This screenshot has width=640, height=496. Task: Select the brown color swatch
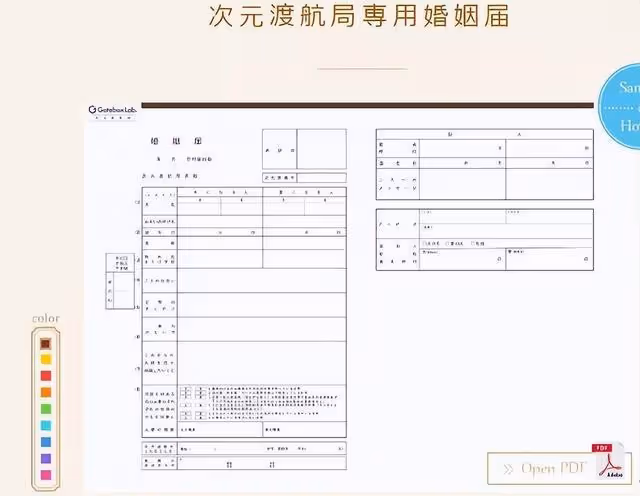[46, 344]
